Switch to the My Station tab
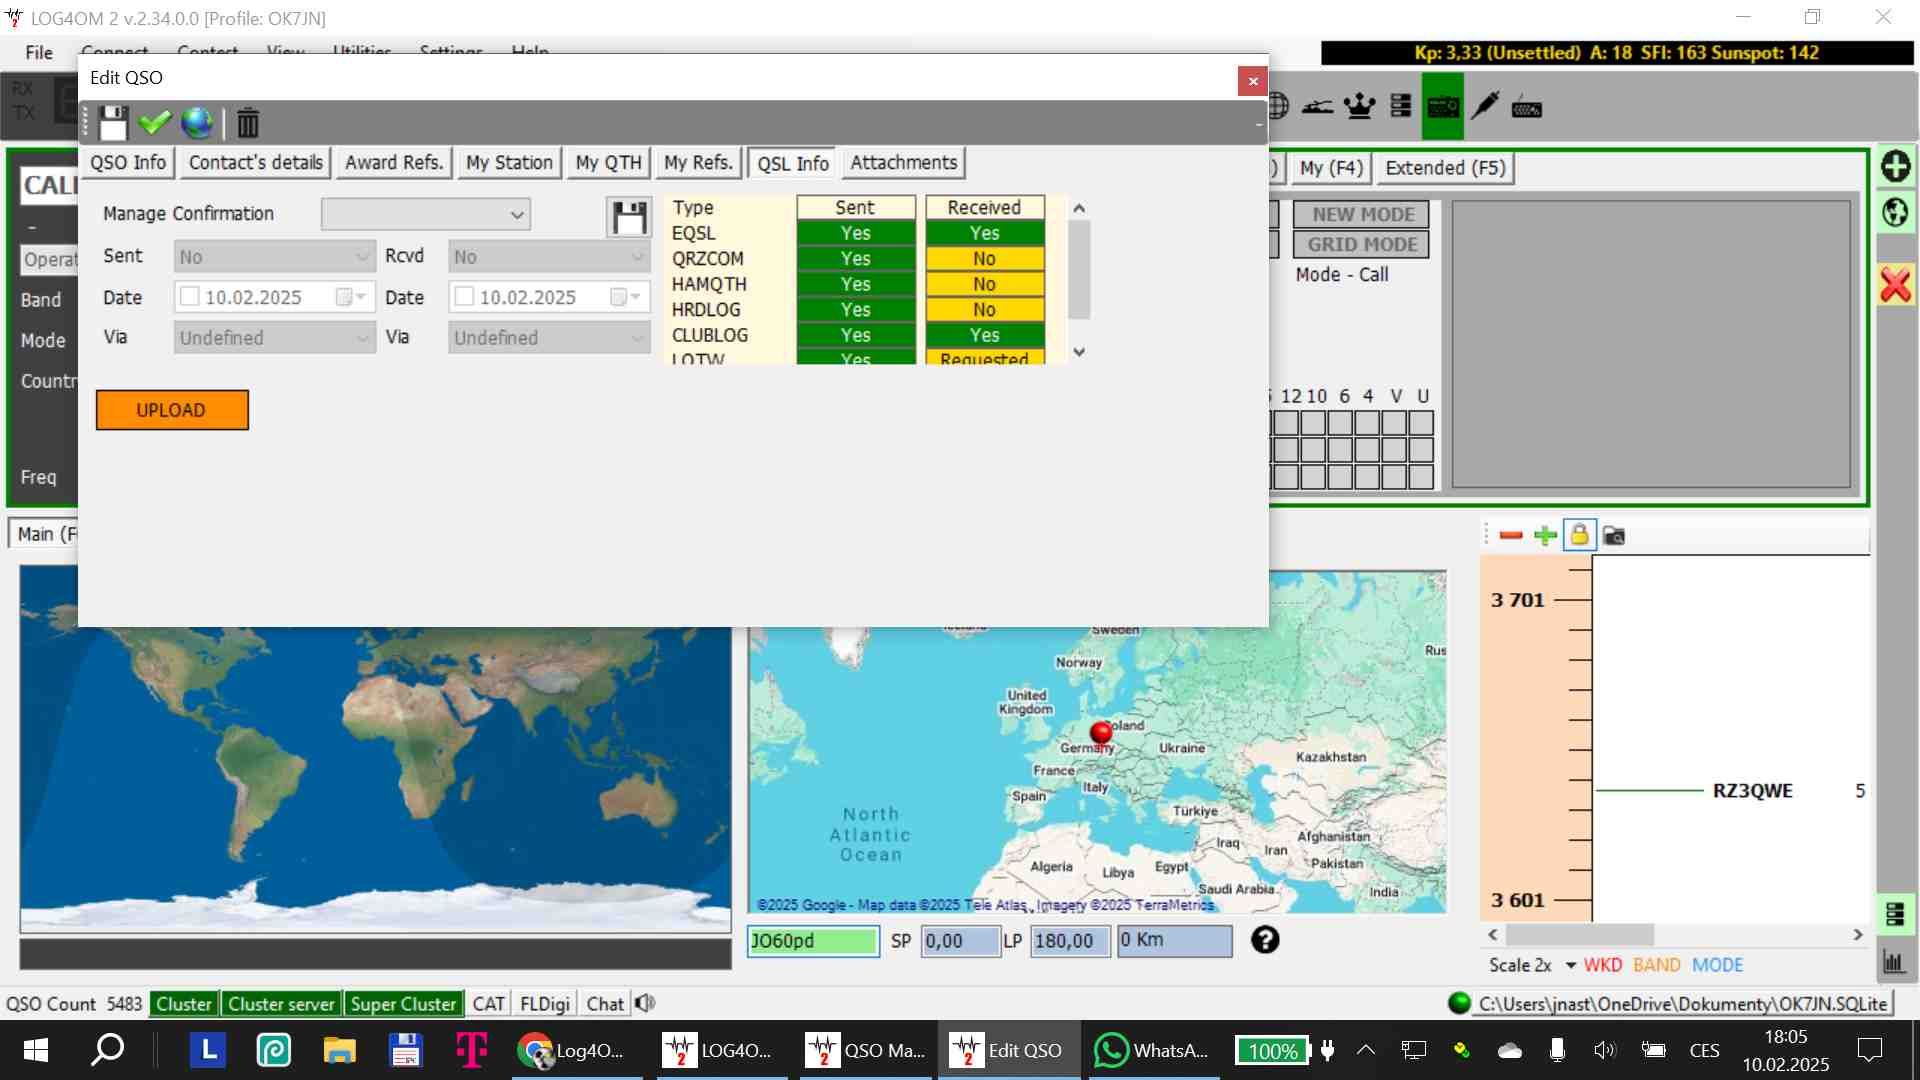 pyautogui.click(x=509, y=163)
